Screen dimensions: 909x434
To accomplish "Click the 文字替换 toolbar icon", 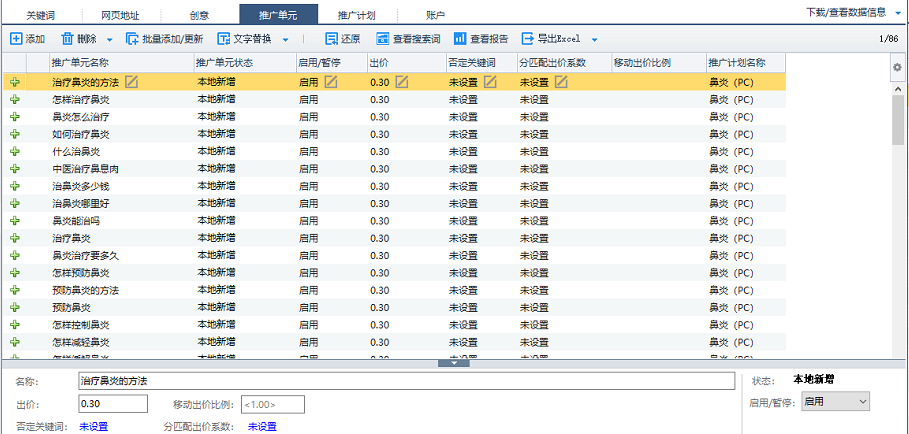I will tap(224, 39).
